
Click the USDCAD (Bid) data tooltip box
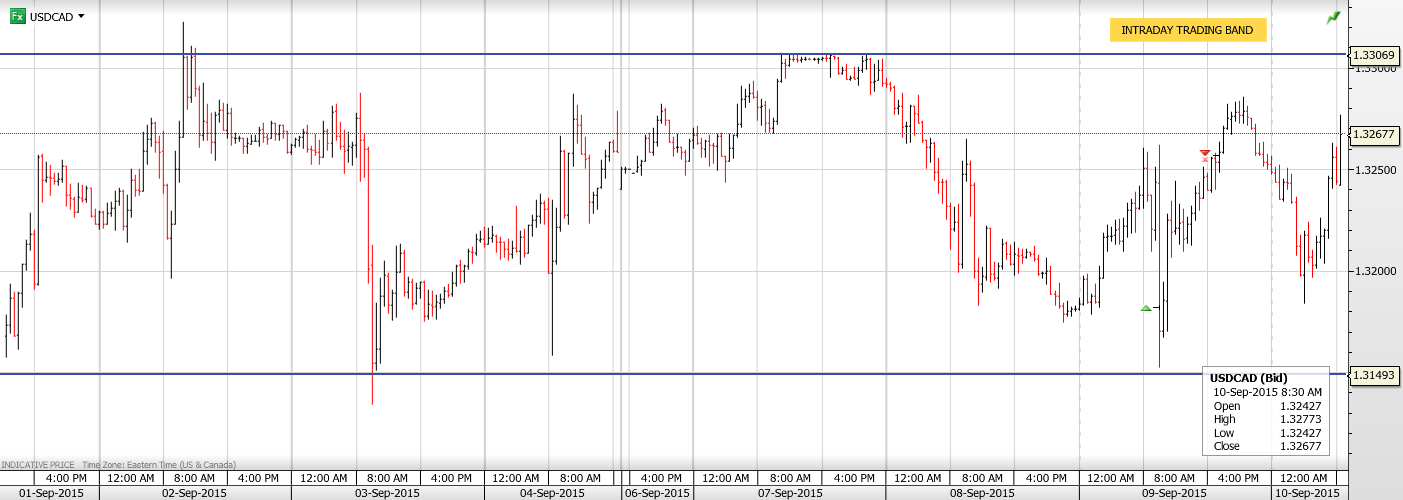1265,412
